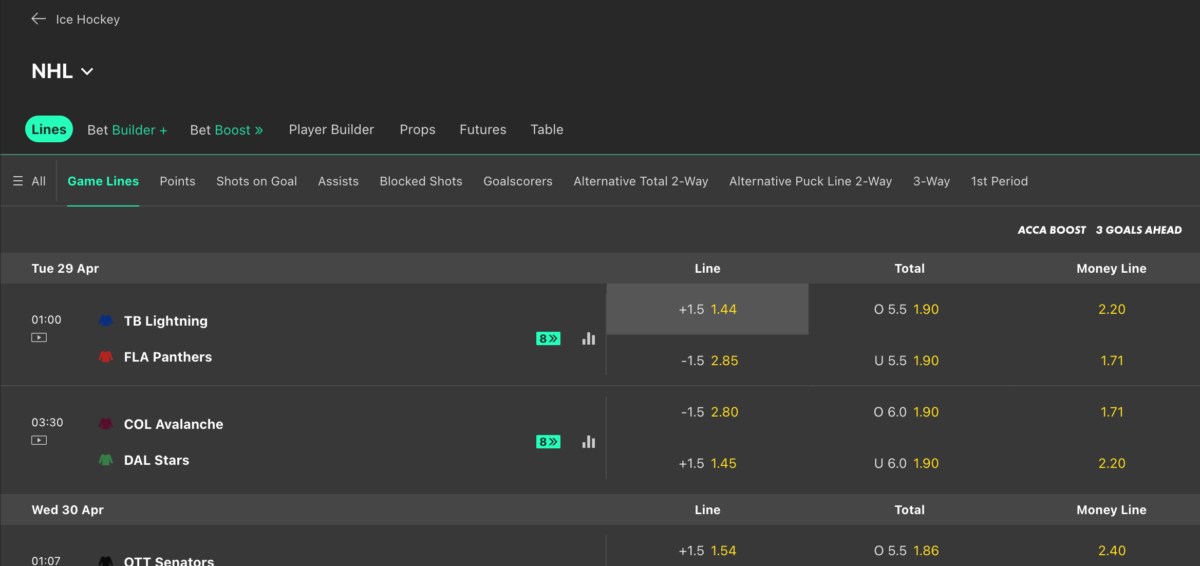Screen dimensions: 1200x566
Task: Select DAL Stars money line 2.20
Action: pos(1111,463)
